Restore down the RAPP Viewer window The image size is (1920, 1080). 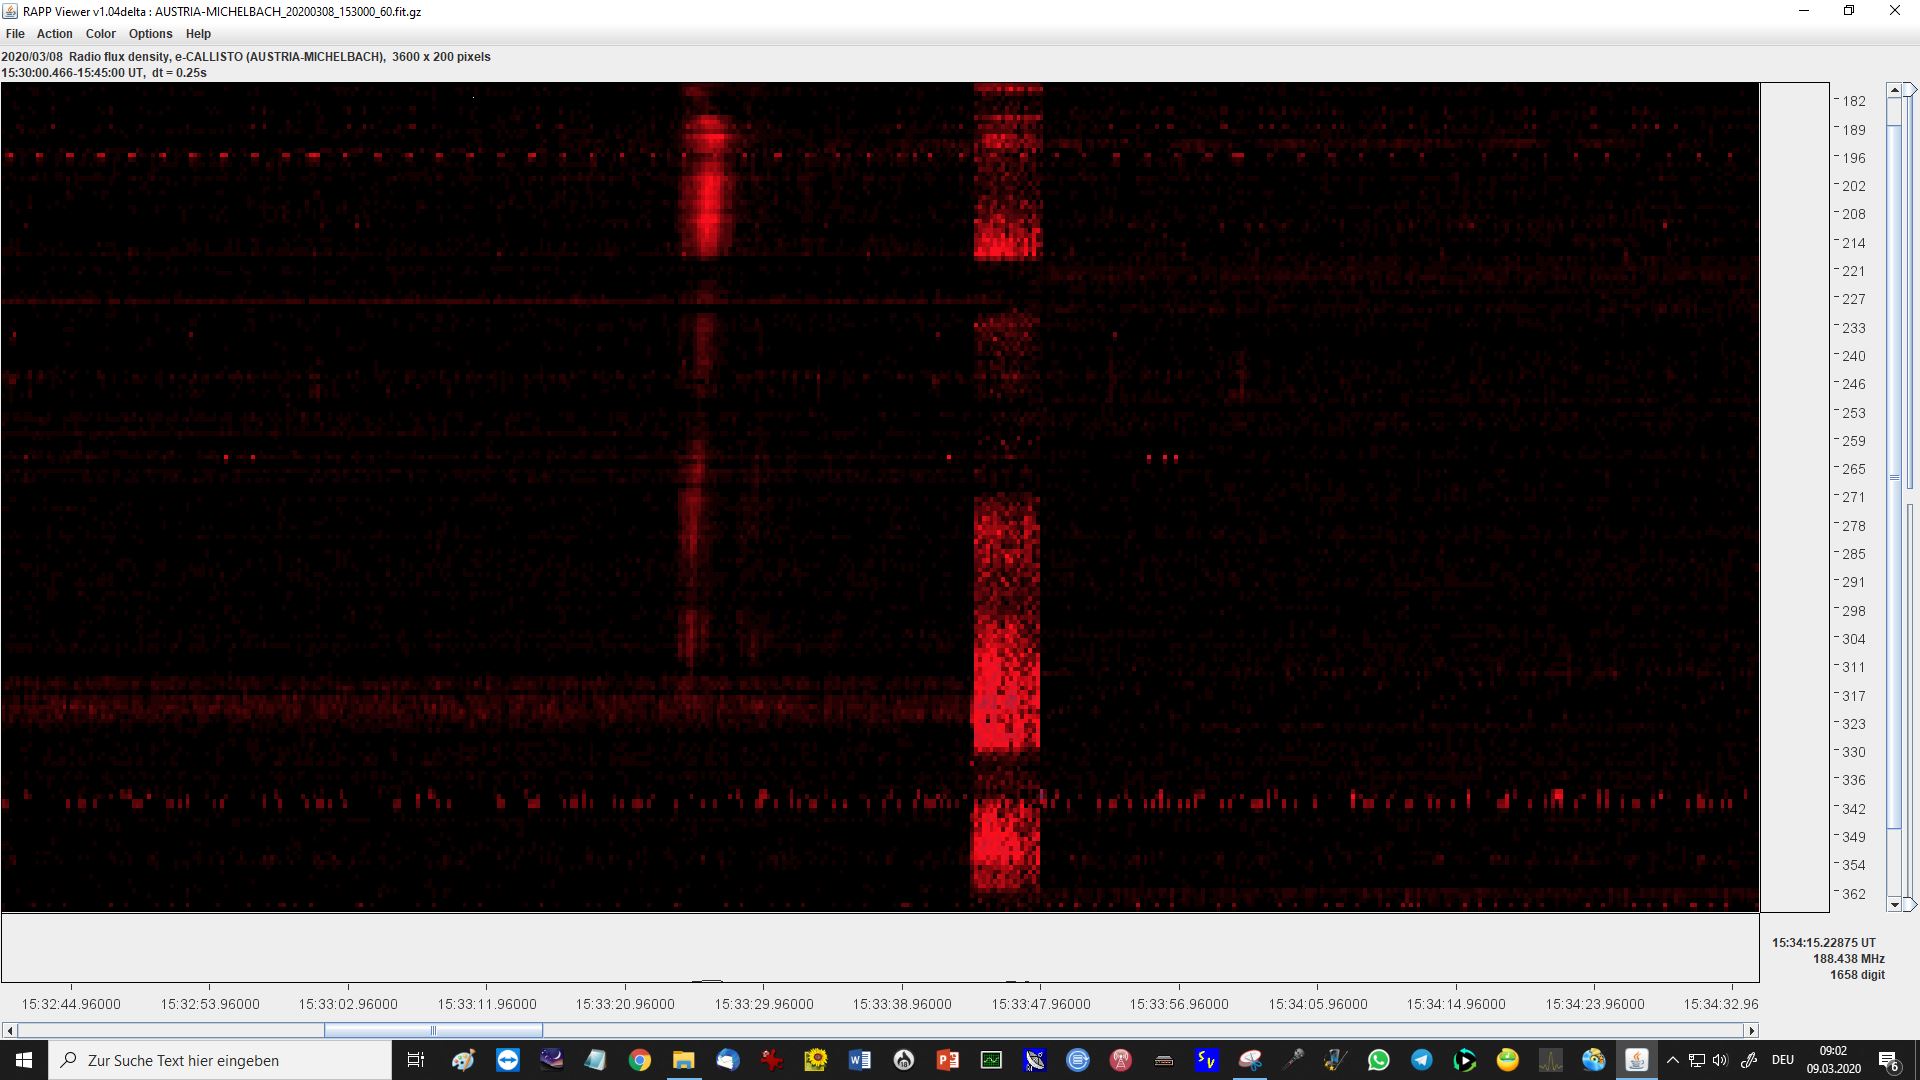tap(1849, 11)
